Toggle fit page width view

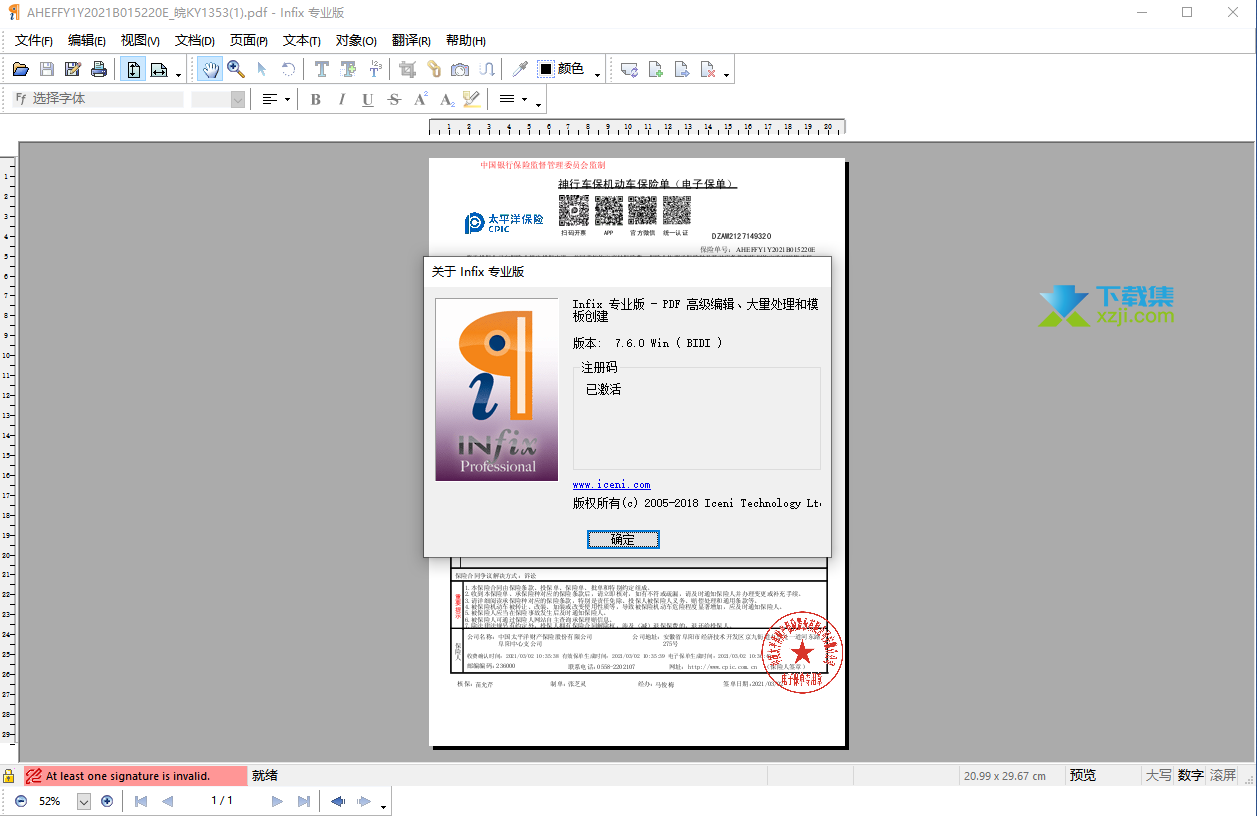tap(159, 69)
